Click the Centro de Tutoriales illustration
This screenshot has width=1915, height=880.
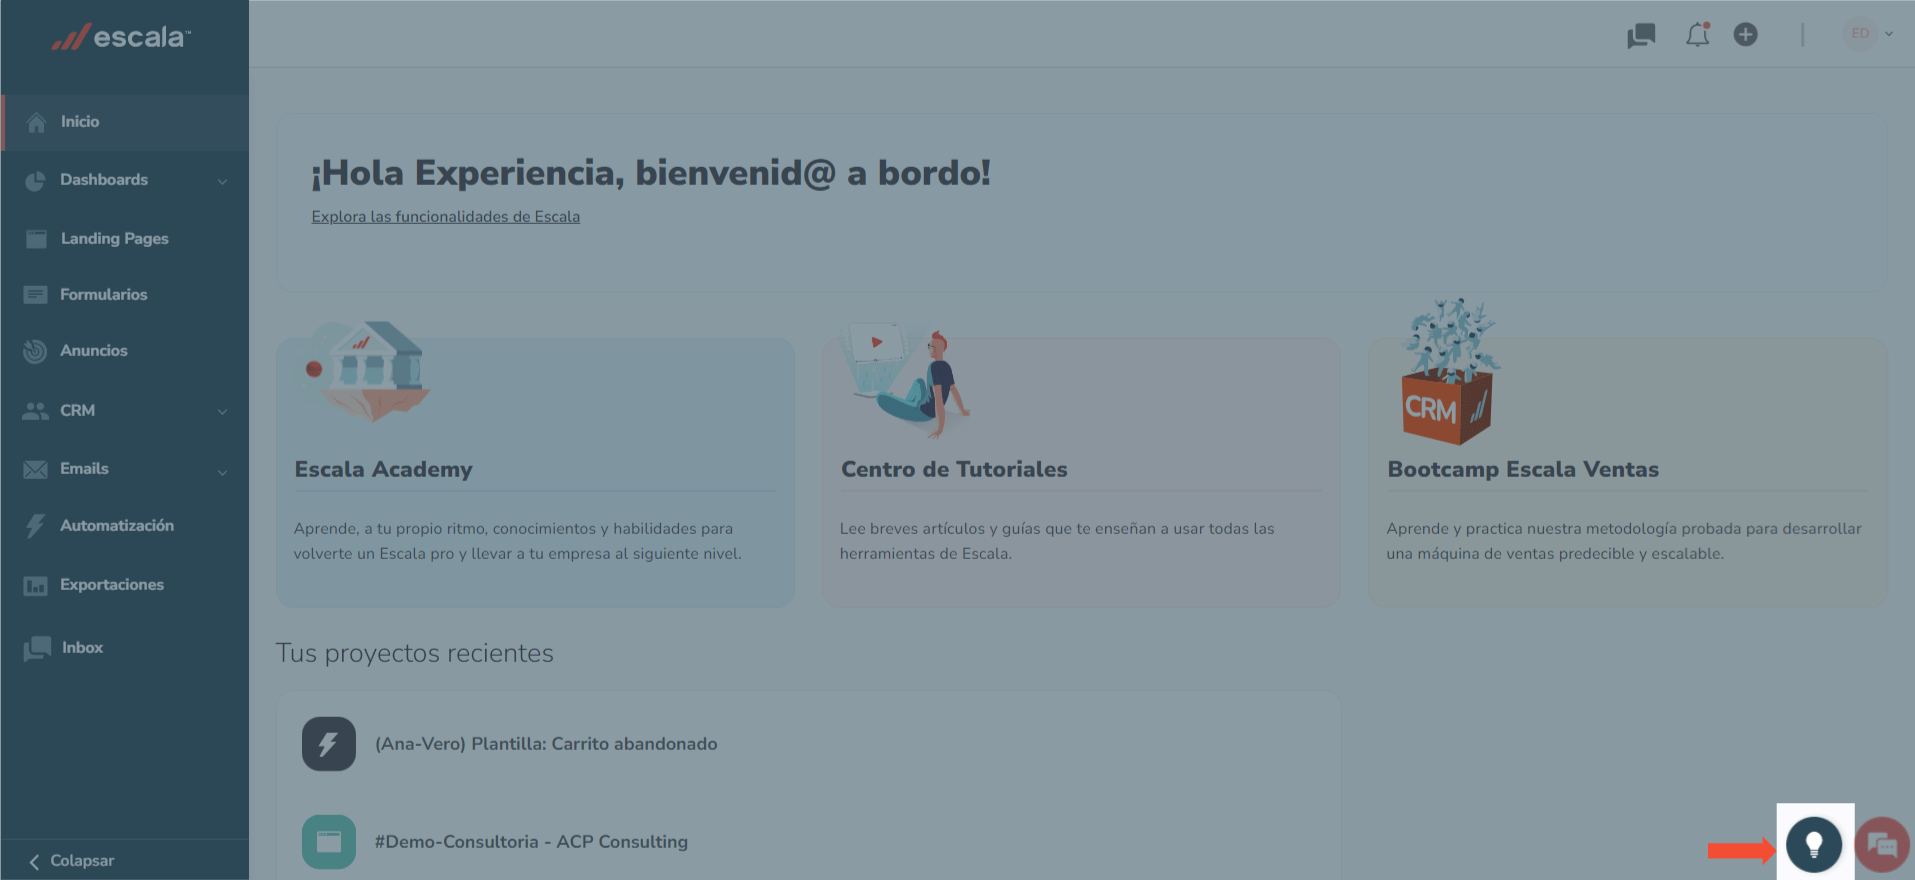pyautogui.click(x=909, y=380)
